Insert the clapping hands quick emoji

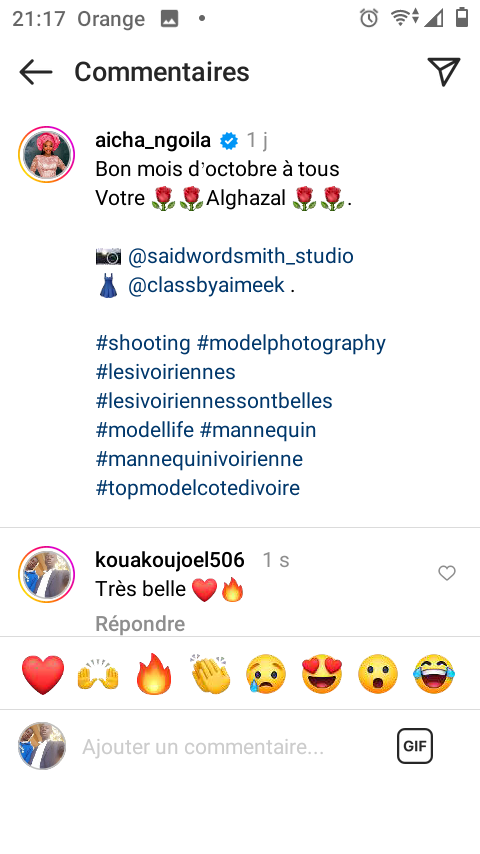[211, 674]
